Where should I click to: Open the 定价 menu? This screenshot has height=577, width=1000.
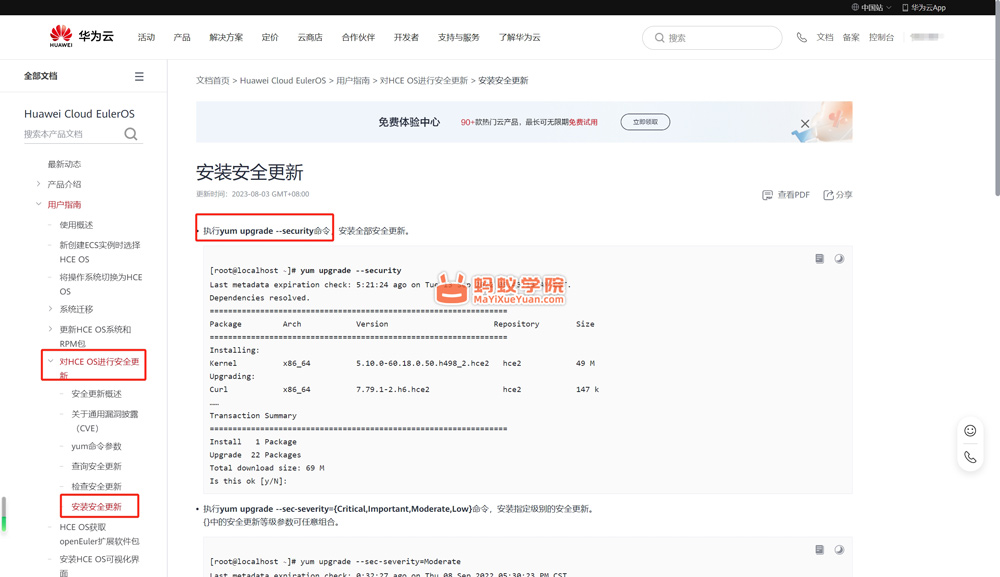(270, 38)
